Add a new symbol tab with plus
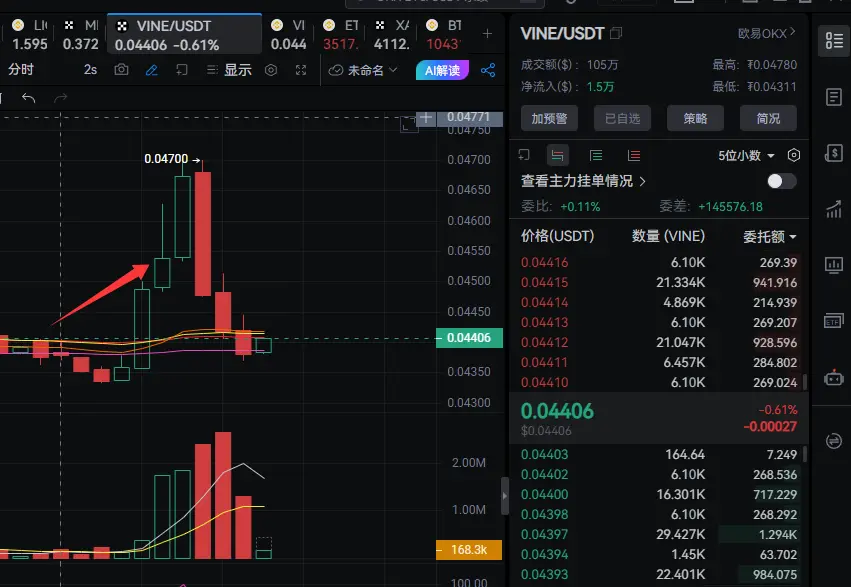The width and height of the screenshot is (851, 587). 487,34
